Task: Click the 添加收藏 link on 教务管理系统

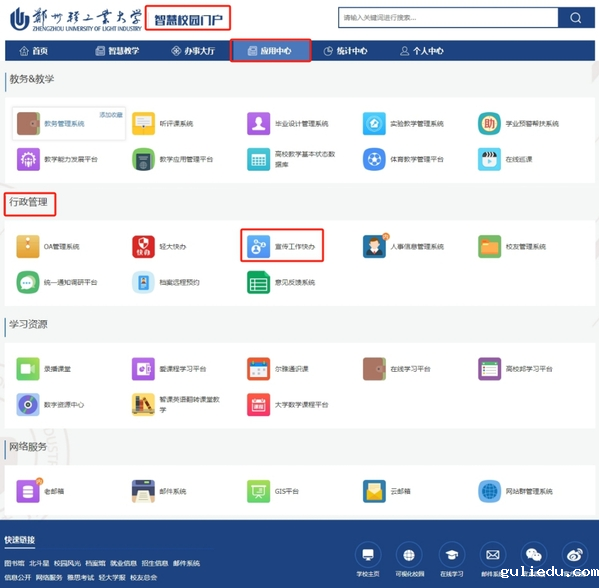Action: tap(111, 115)
